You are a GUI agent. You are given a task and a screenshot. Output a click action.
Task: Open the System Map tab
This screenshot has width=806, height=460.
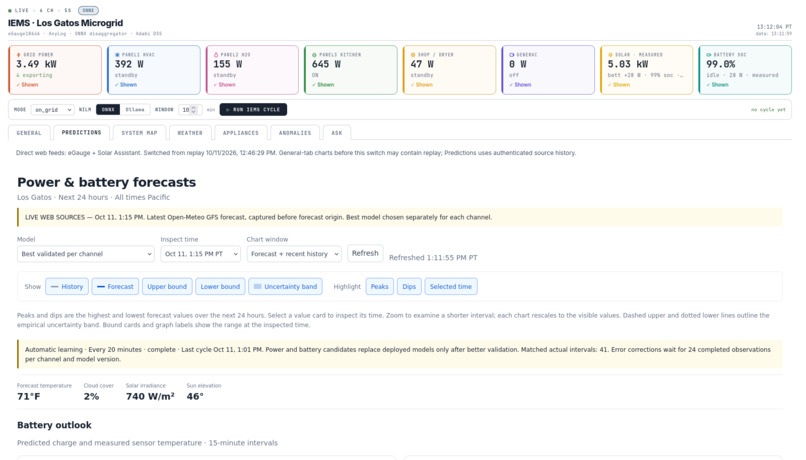(x=139, y=133)
